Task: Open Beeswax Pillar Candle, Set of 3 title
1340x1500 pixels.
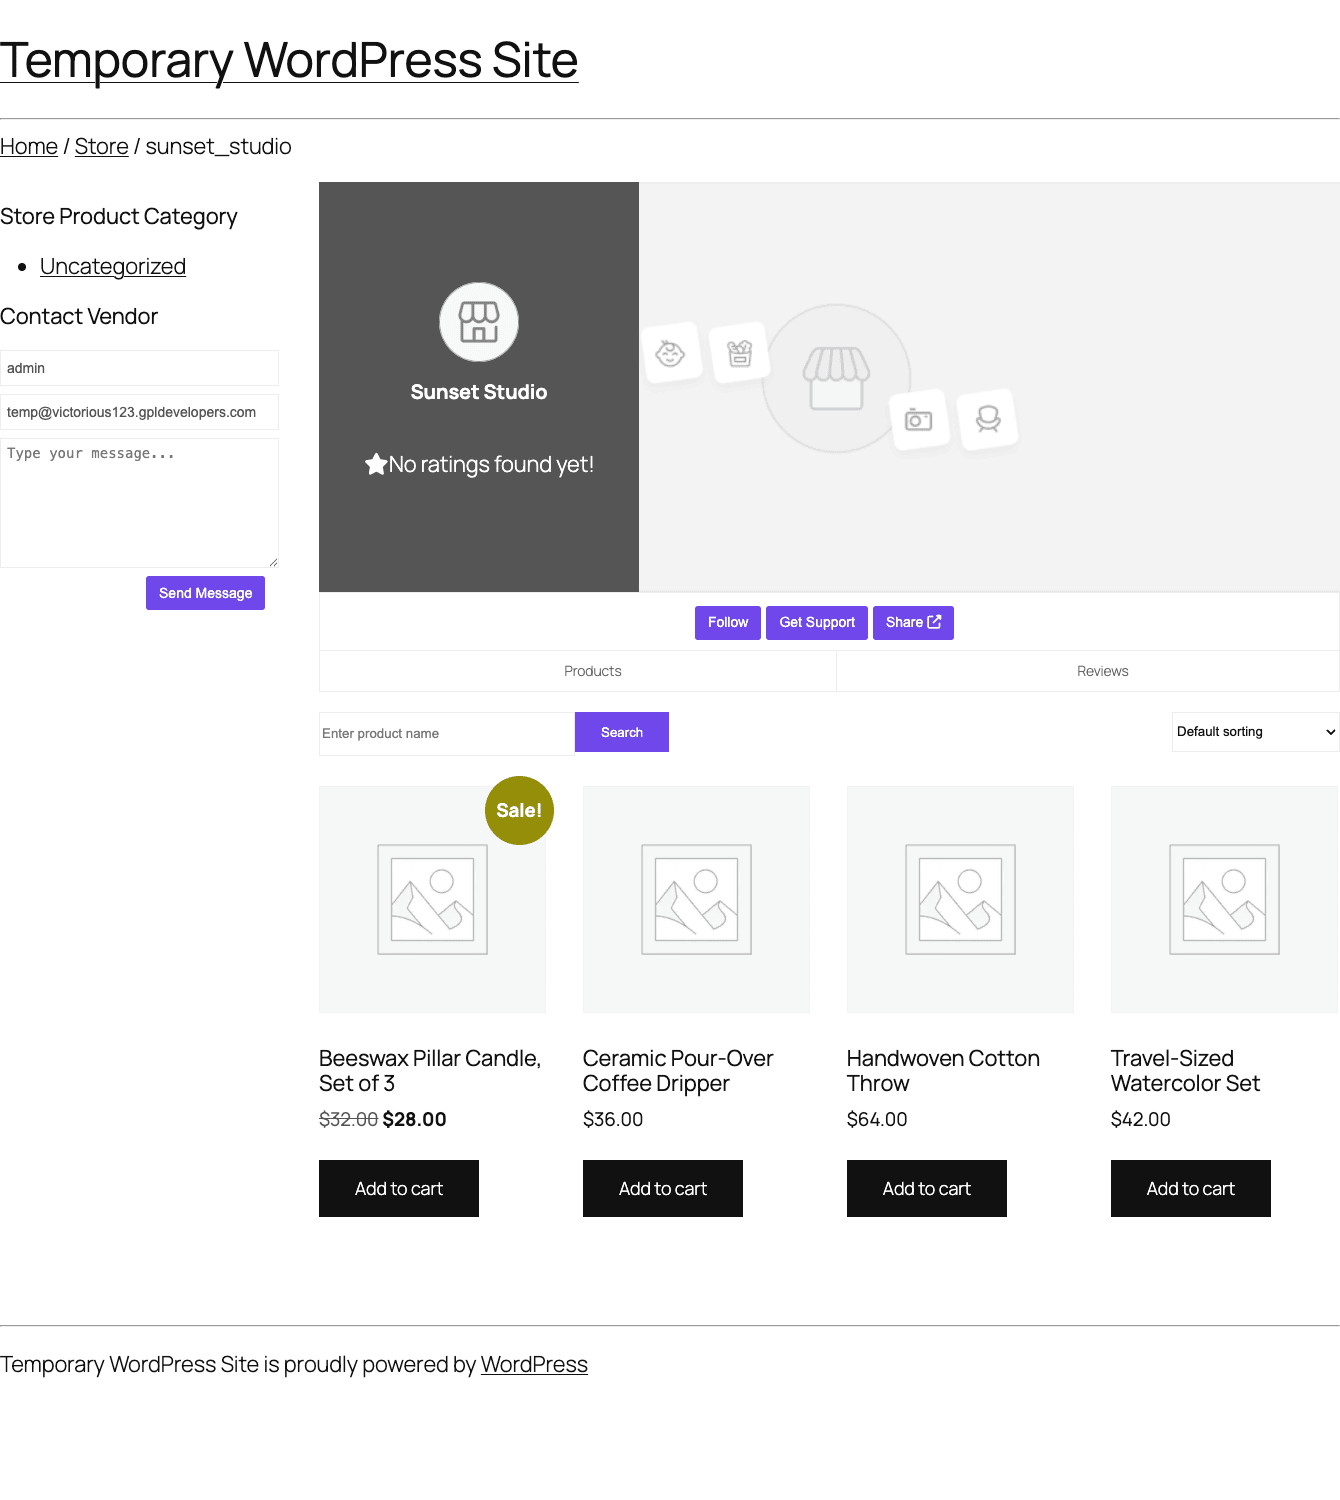Action: (430, 1070)
